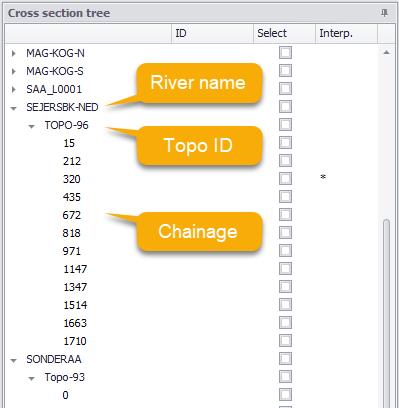Select cross section at chainage 435
This screenshot has width=399, height=408.
[x=72, y=197]
